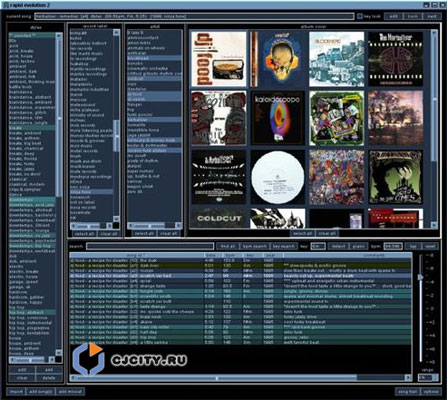Click the bpm reset button
This screenshot has width=447, height=400.
(x=430, y=246)
